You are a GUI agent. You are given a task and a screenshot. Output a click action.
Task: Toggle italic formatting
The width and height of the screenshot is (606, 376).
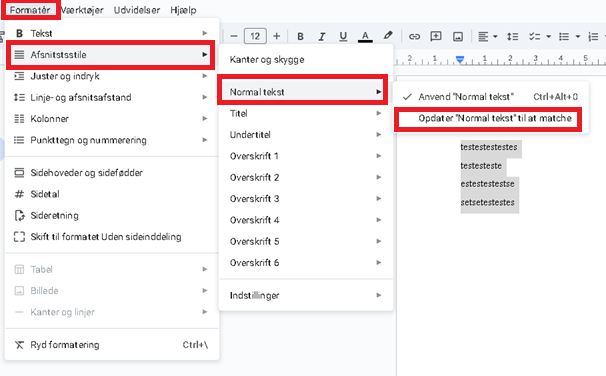[x=321, y=36]
